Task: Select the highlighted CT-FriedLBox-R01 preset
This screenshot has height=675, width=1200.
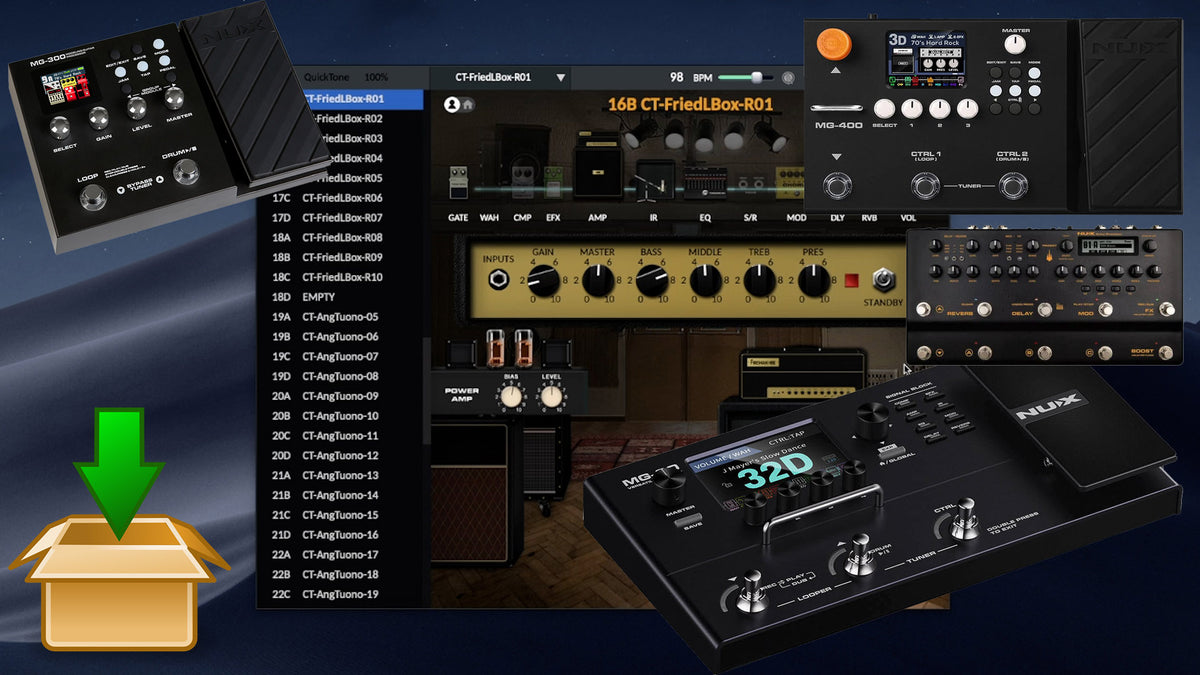Action: click(343, 99)
